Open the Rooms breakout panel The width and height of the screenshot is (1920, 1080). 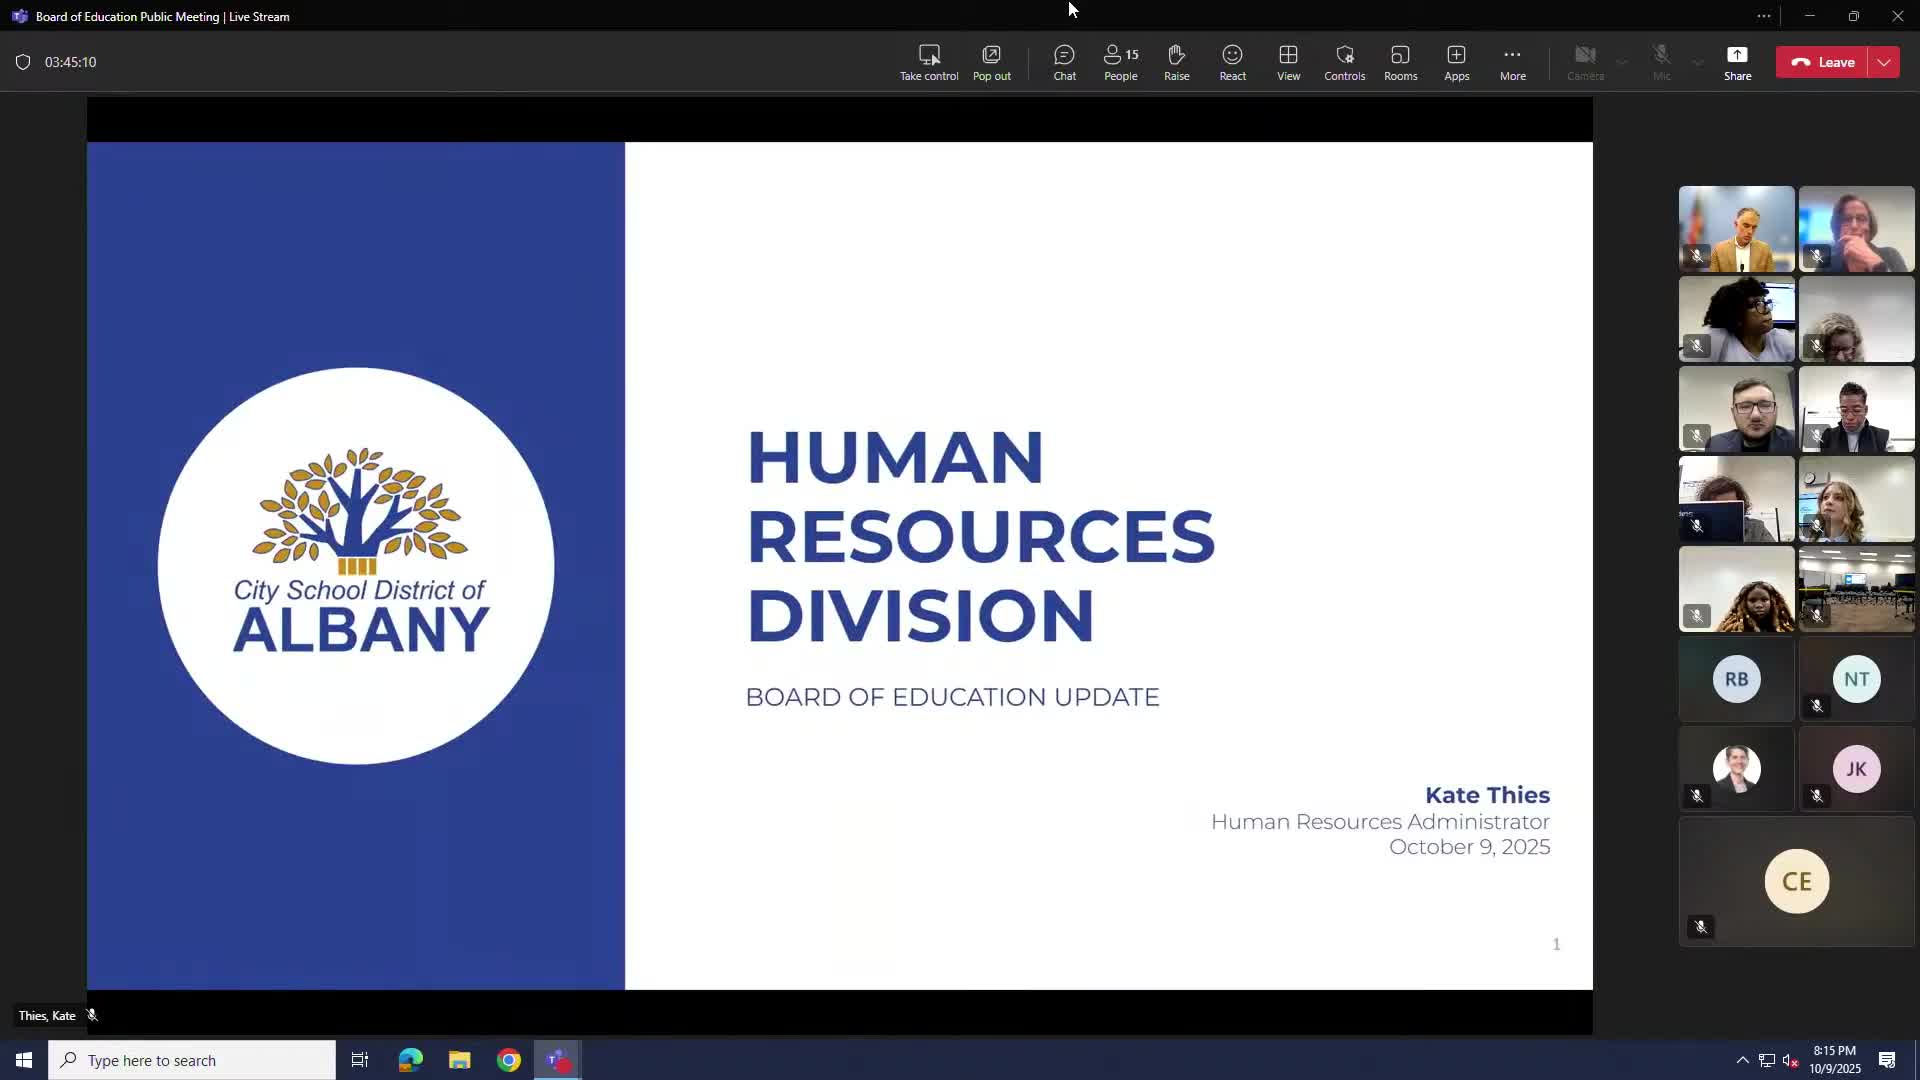coord(1400,62)
